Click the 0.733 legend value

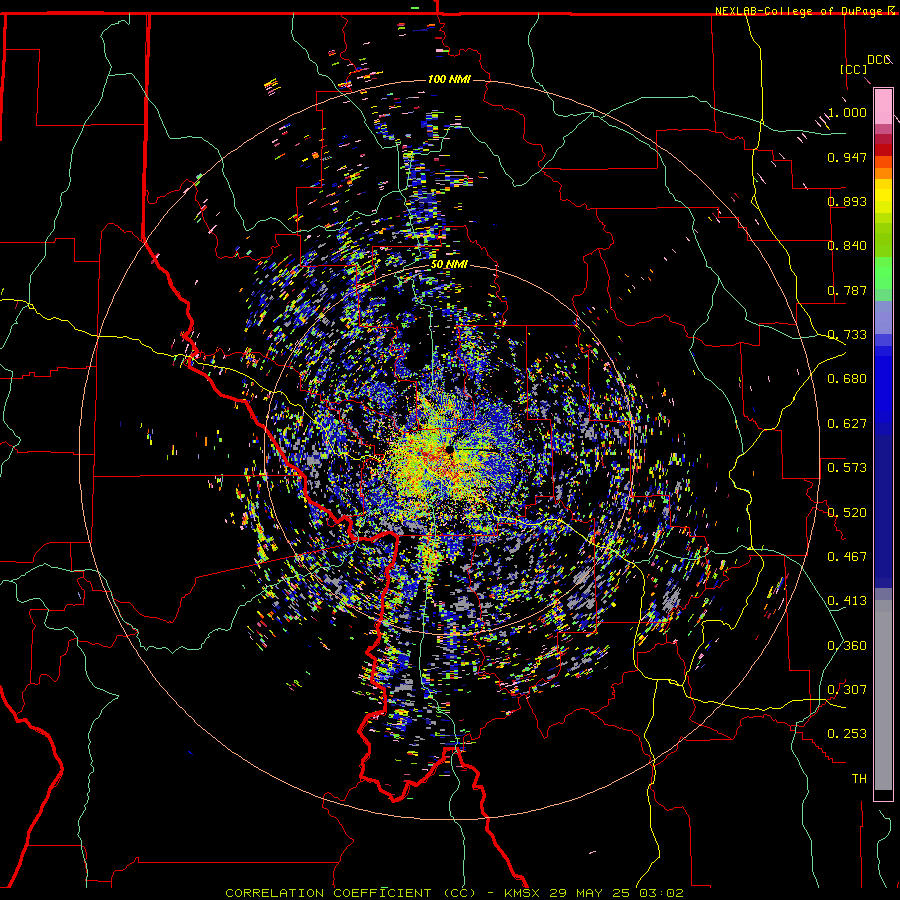(847, 335)
